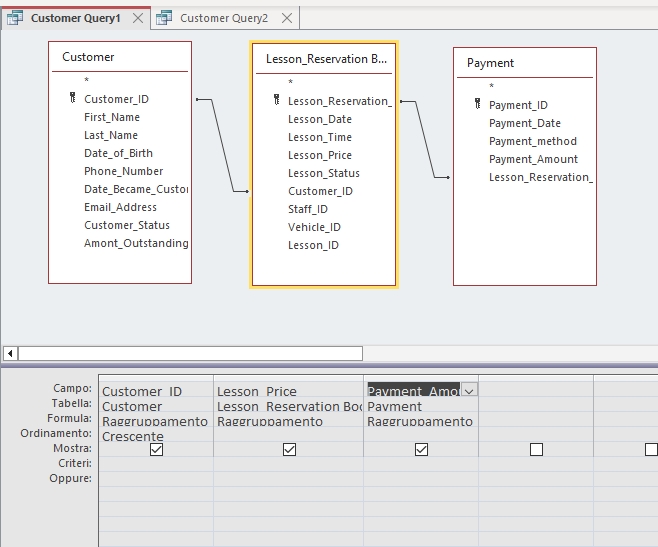The height and width of the screenshot is (547, 658).
Task: Check the partially visible Mostra box in fifth column
Action: click(x=651, y=450)
